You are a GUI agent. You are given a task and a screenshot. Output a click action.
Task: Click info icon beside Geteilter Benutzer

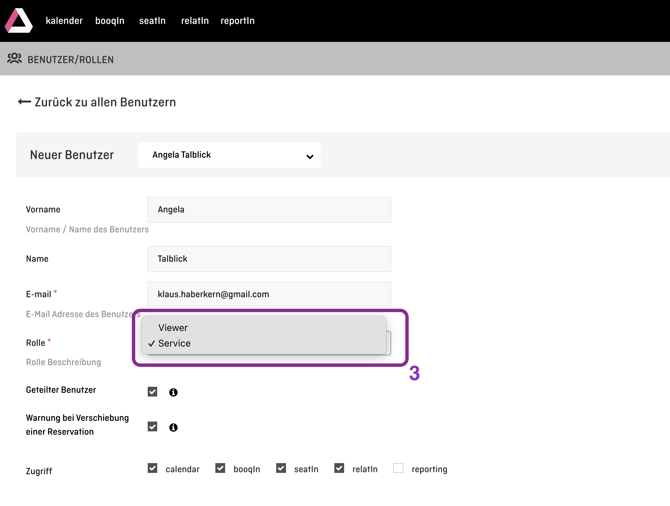point(173,392)
